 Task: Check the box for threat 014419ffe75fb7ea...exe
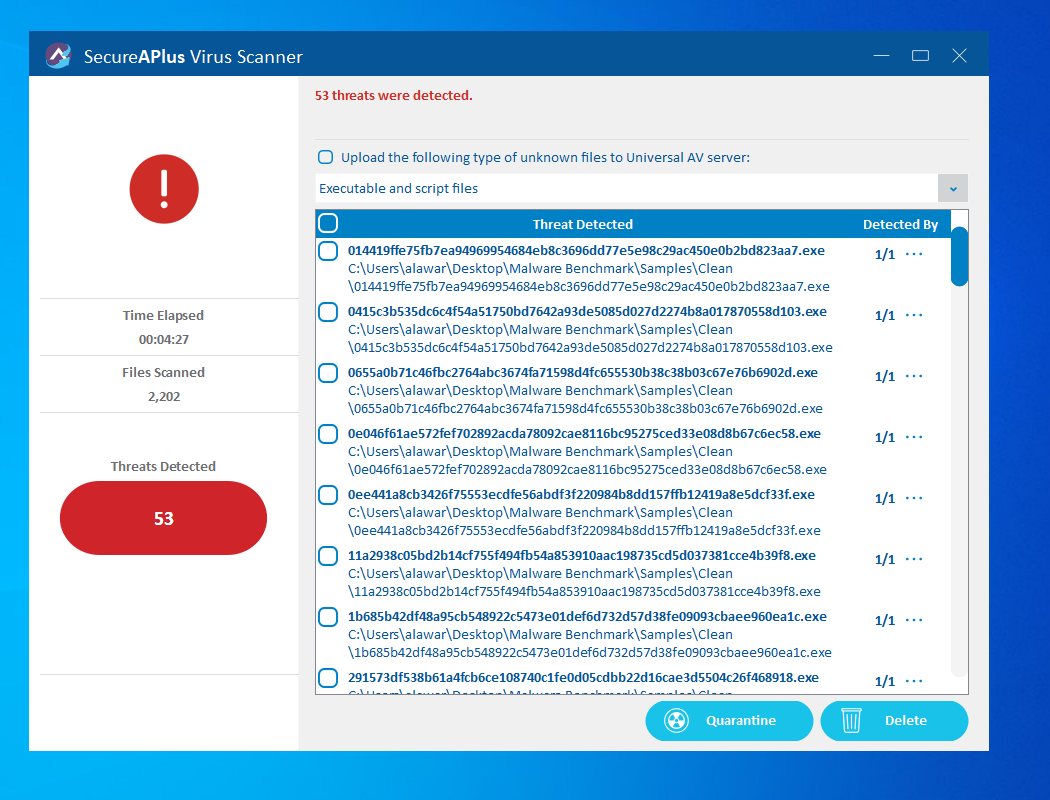328,251
